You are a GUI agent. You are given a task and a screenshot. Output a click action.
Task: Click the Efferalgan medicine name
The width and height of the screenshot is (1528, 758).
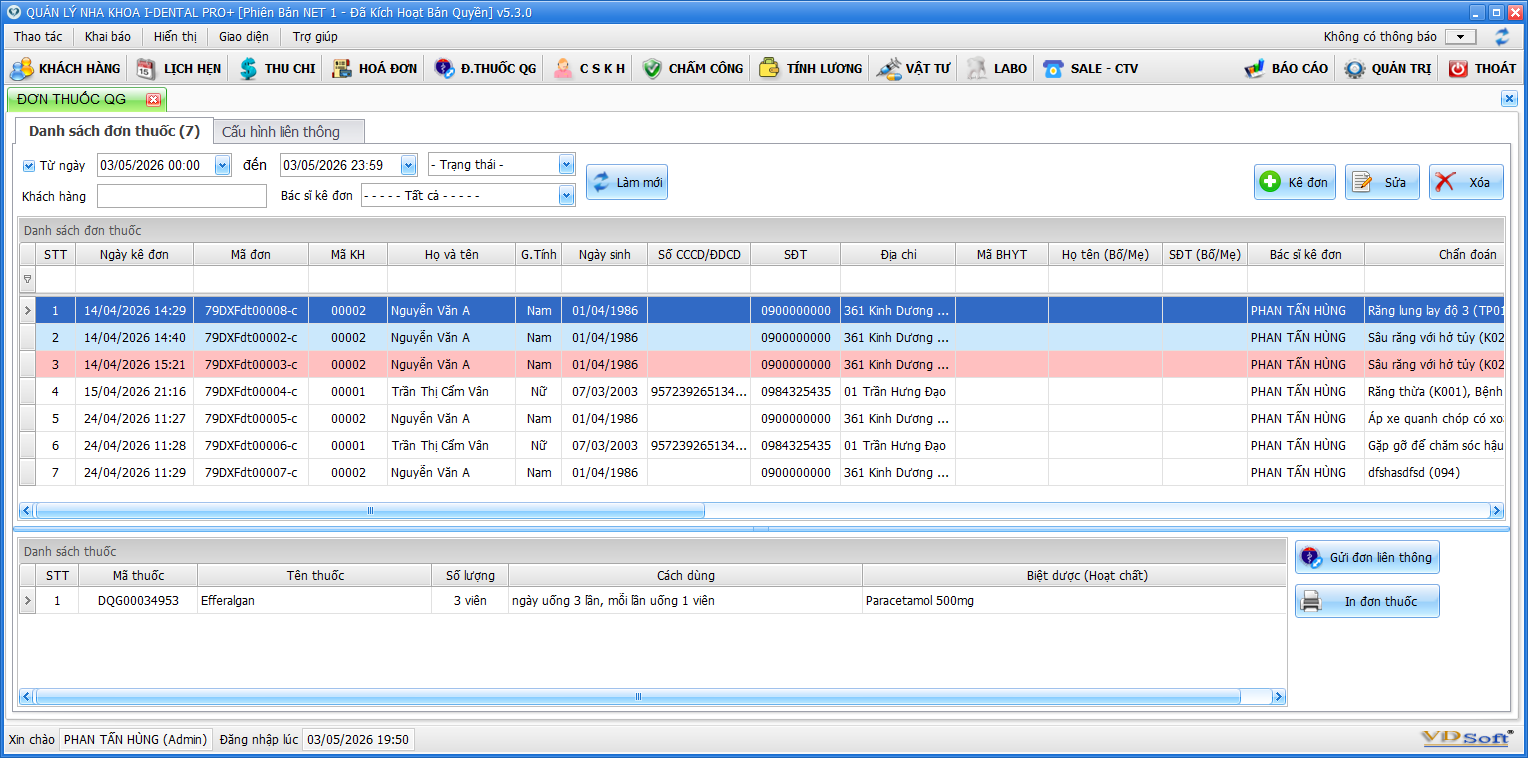pos(230,601)
